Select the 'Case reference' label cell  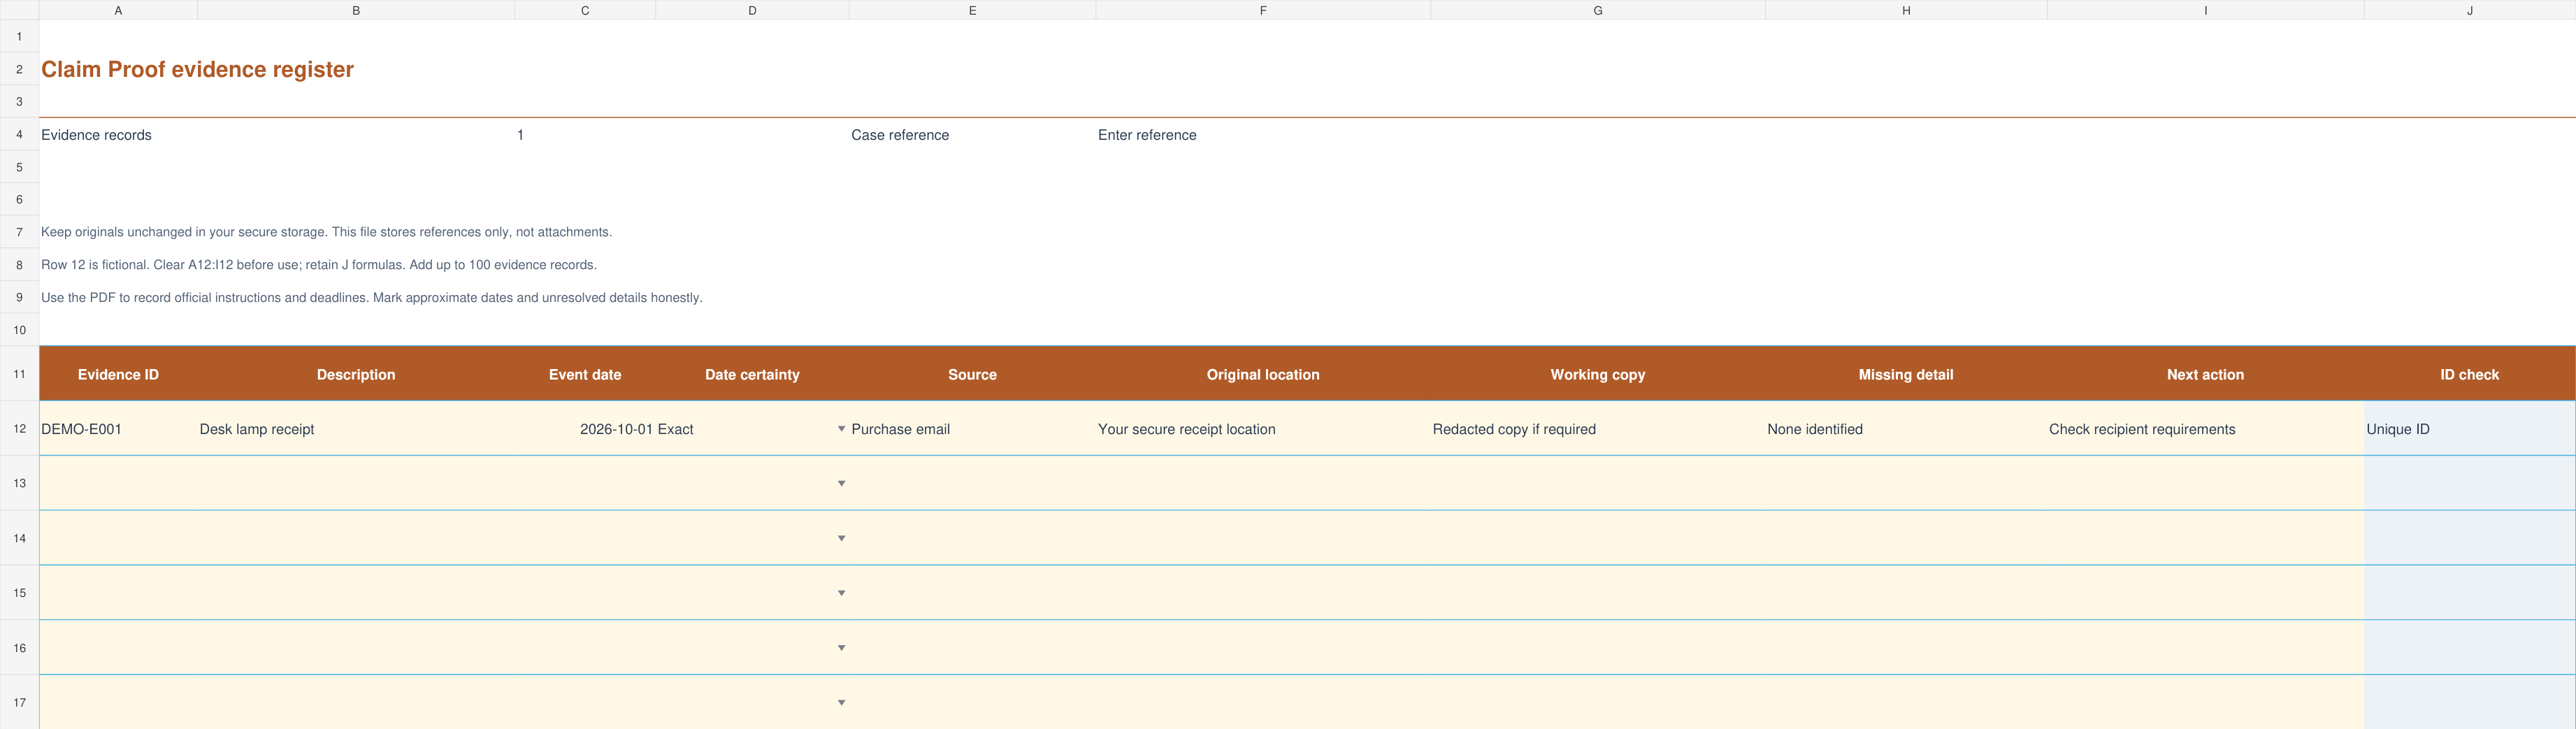click(972, 135)
